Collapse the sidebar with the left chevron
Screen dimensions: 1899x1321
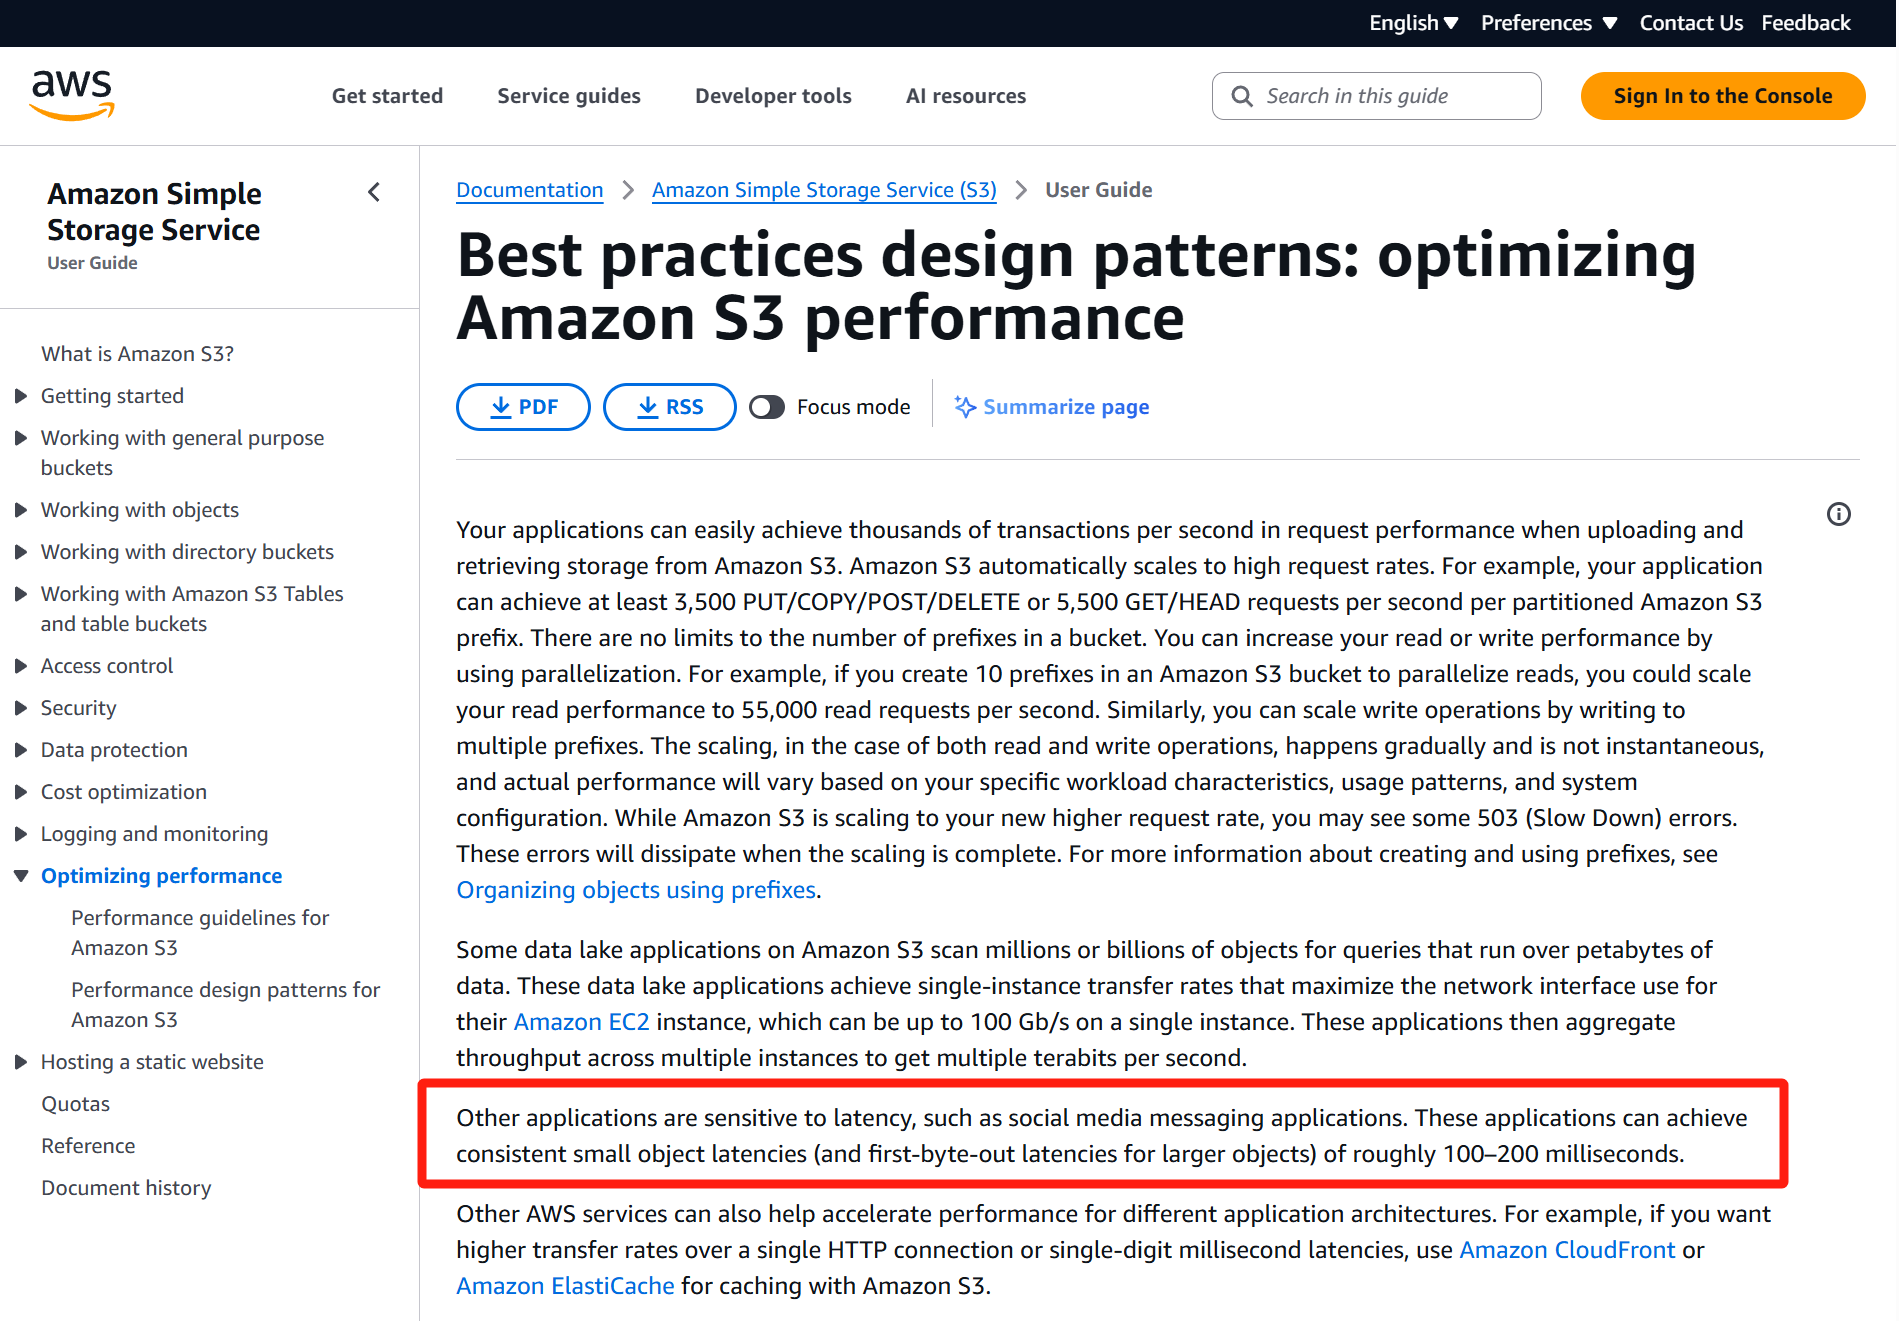click(374, 192)
